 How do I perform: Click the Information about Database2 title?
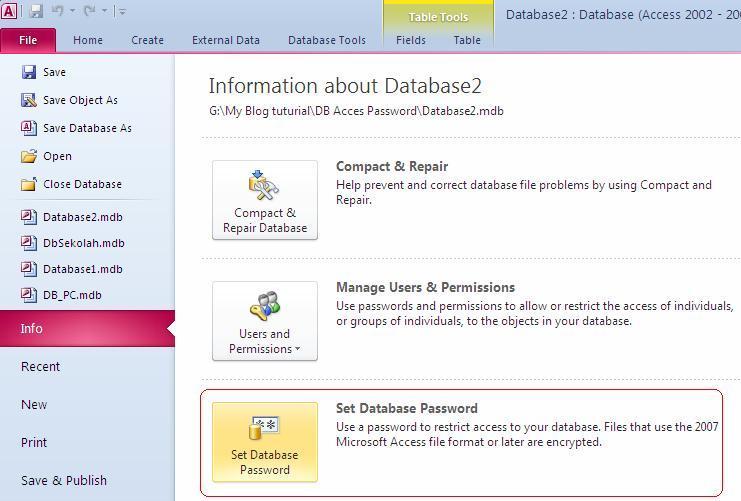345,86
